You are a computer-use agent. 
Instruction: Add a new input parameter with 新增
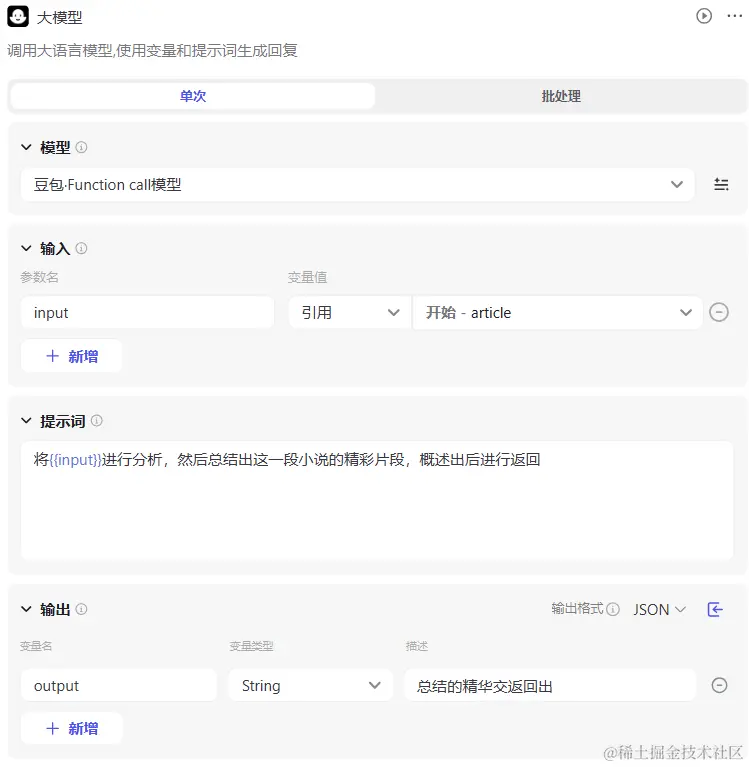71,356
